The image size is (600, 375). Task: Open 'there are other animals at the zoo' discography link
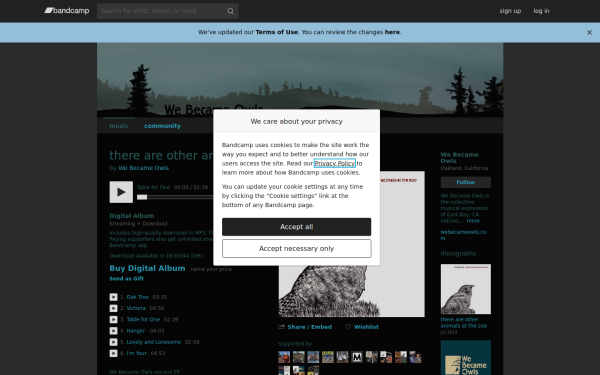coord(464,323)
